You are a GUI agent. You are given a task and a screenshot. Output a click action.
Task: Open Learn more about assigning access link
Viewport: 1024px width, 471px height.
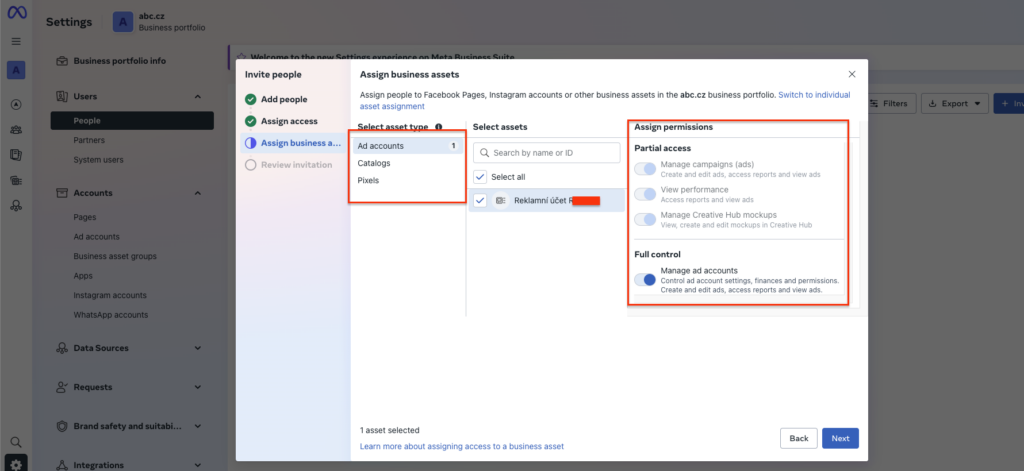tap(462, 446)
